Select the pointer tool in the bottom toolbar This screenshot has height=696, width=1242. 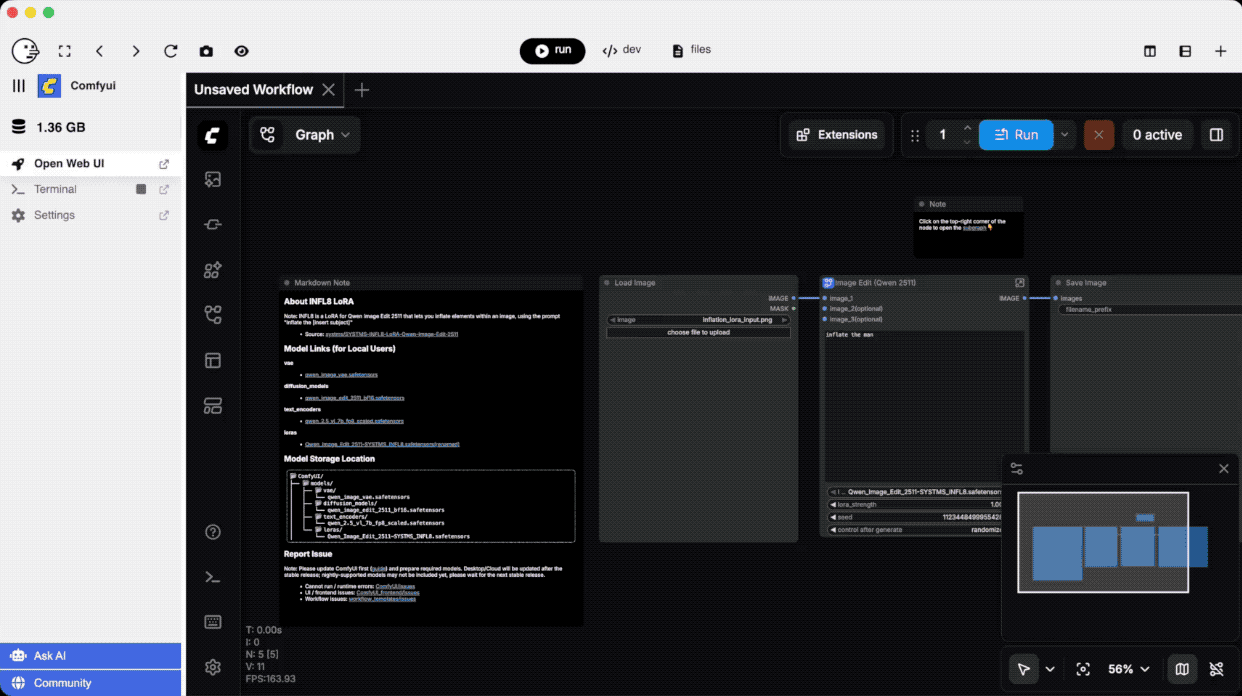1023,669
